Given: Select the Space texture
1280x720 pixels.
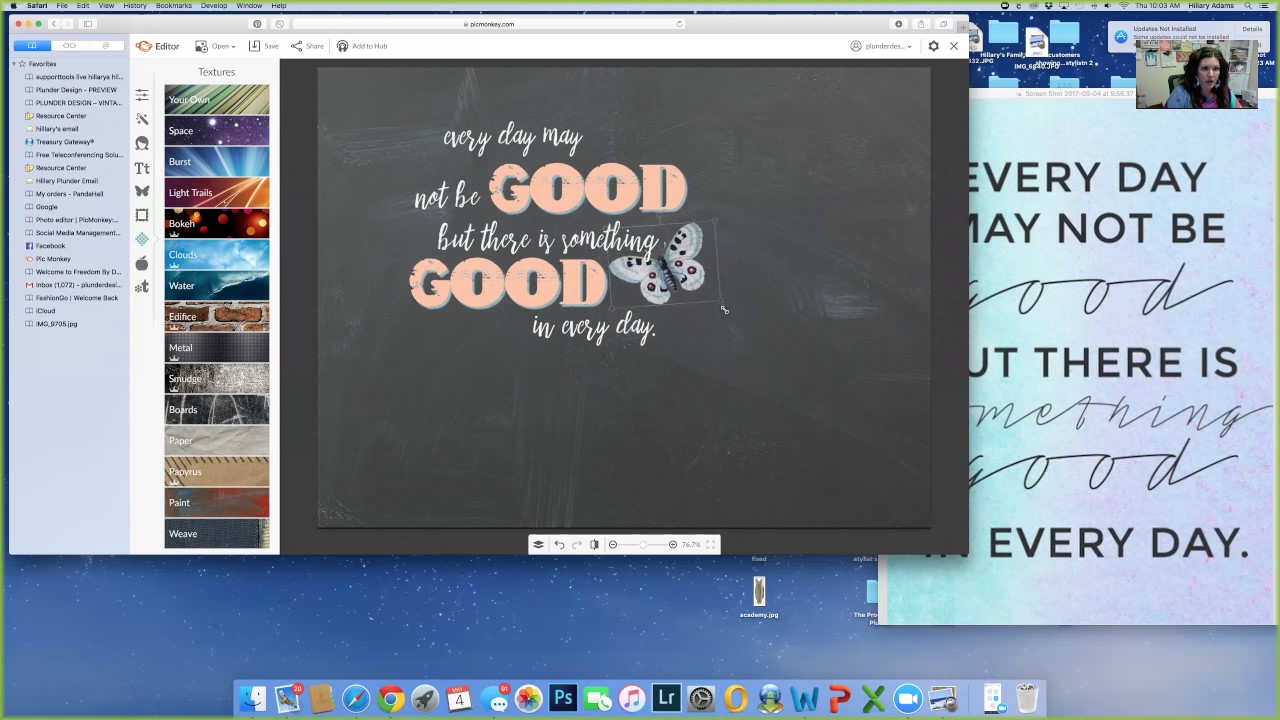Looking at the screenshot, I should [x=217, y=130].
